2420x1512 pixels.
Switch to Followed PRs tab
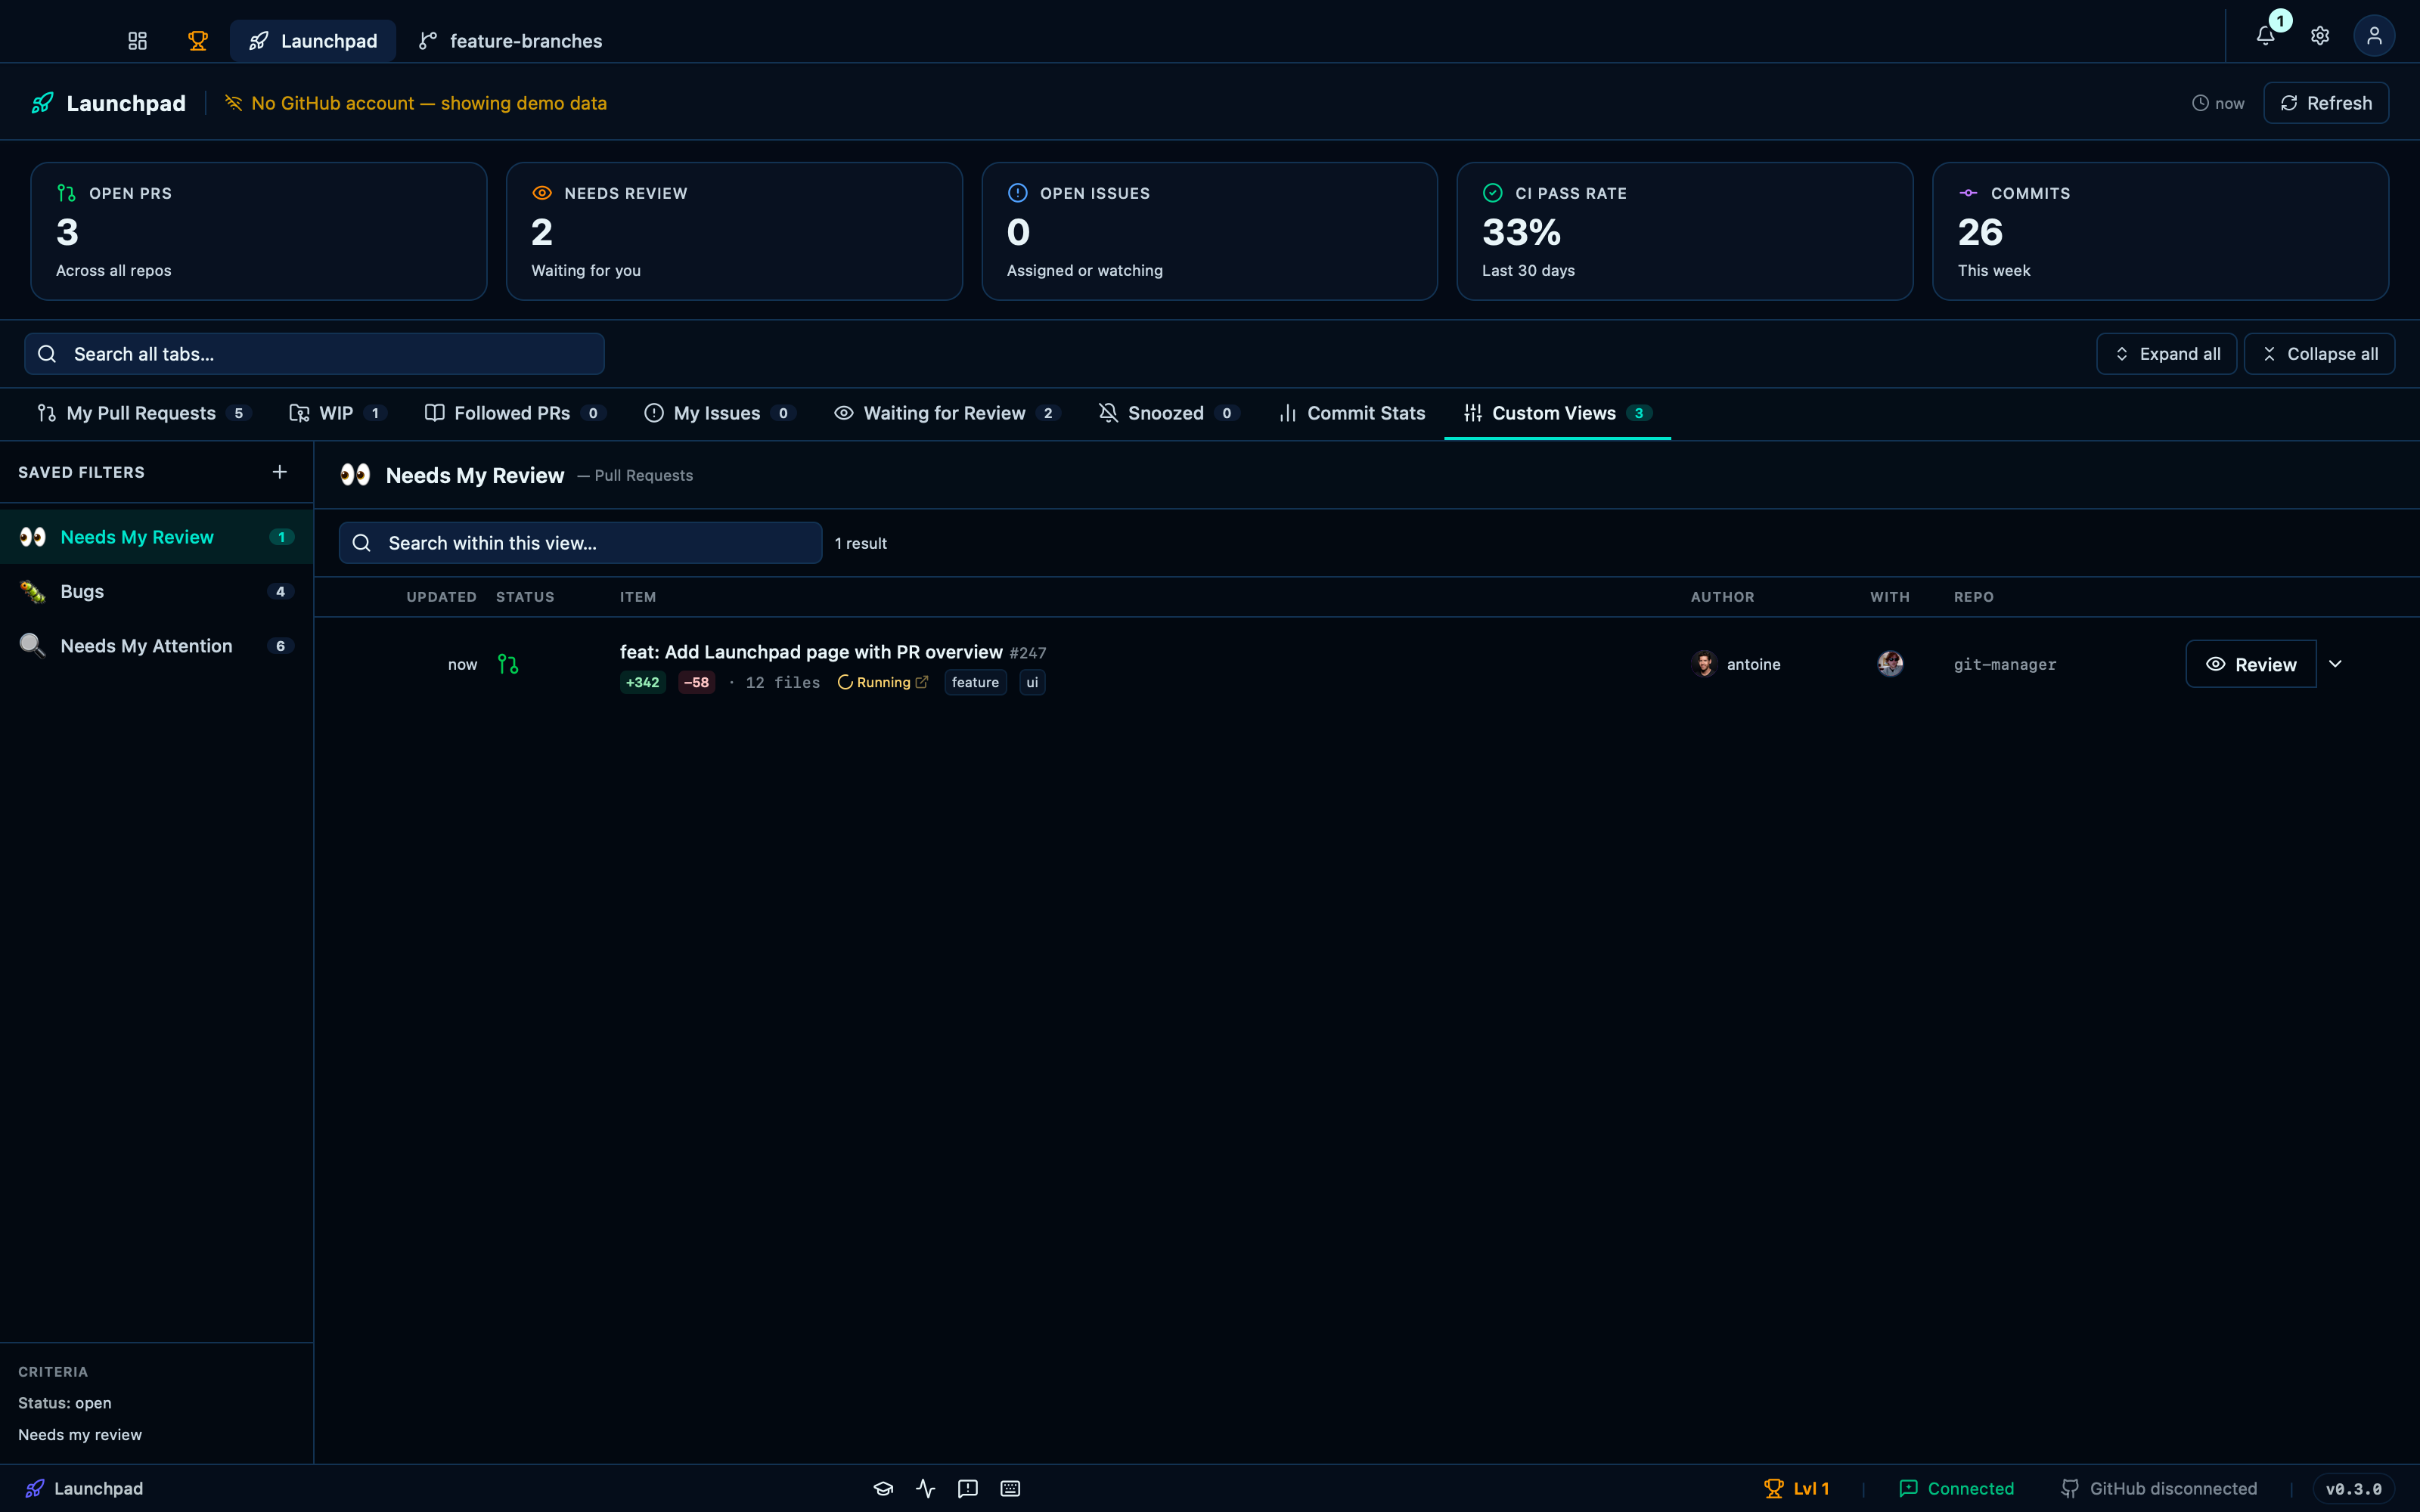(514, 413)
